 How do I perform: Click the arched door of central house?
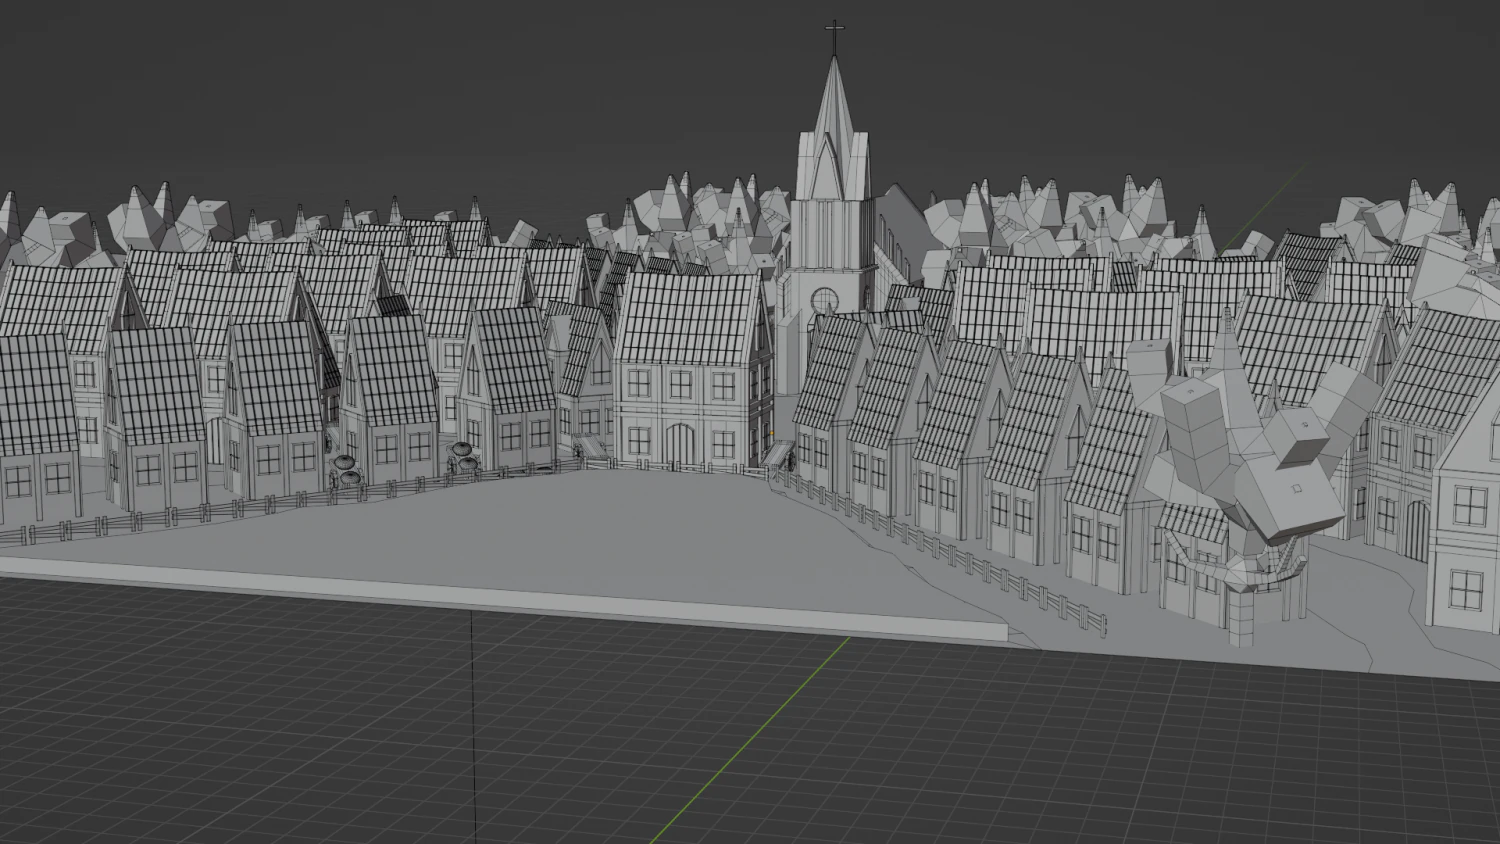[680, 444]
